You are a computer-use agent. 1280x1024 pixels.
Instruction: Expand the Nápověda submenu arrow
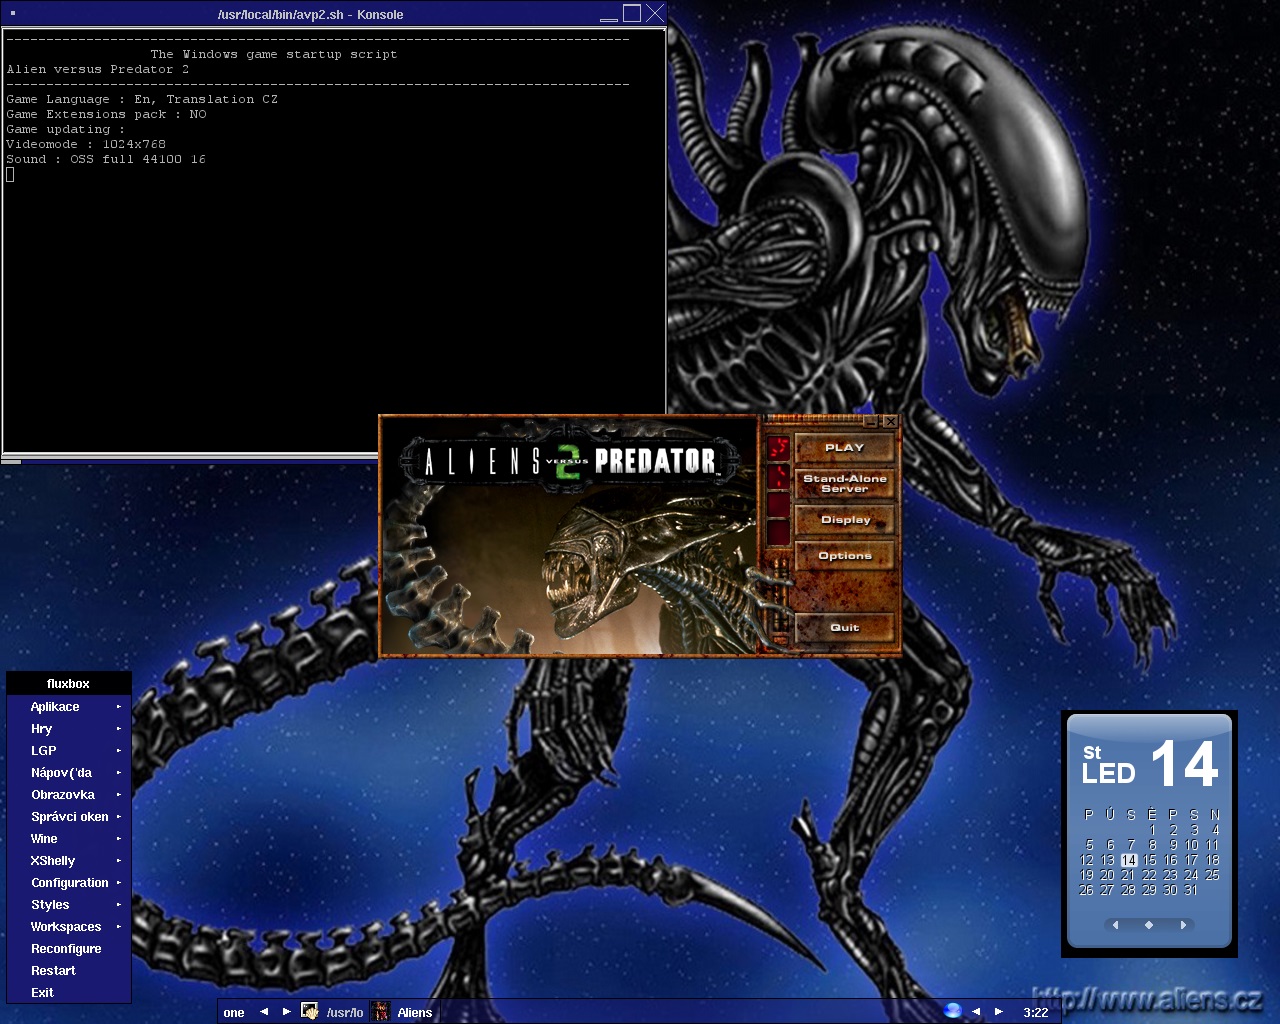118,773
